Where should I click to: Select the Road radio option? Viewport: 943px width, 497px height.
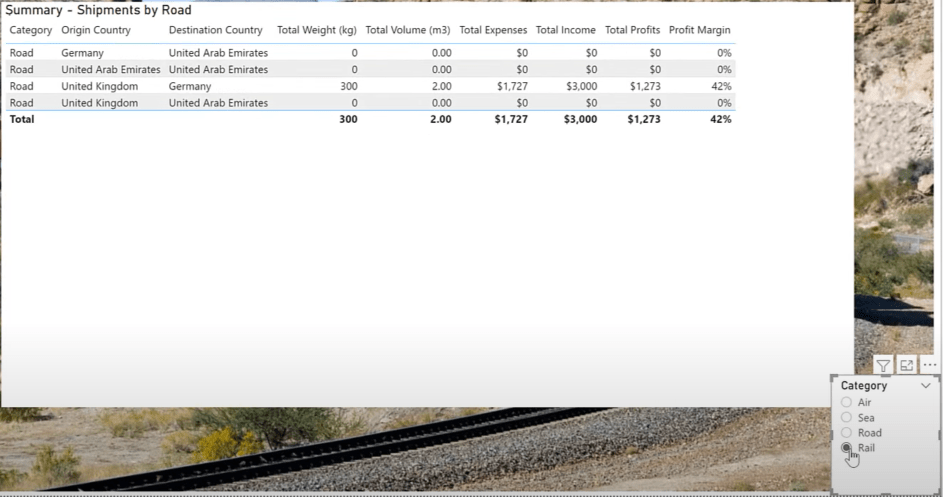[x=846, y=433]
